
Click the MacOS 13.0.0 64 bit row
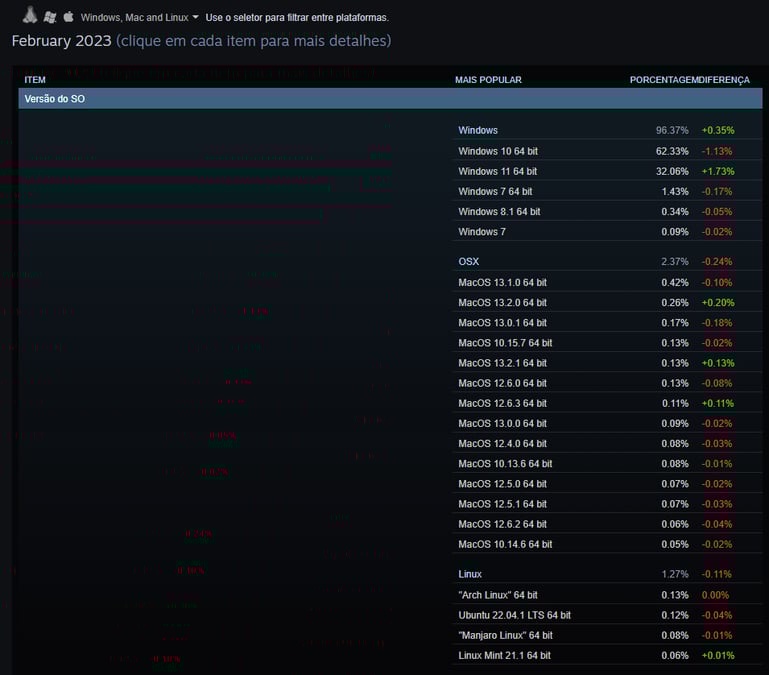tap(607, 423)
